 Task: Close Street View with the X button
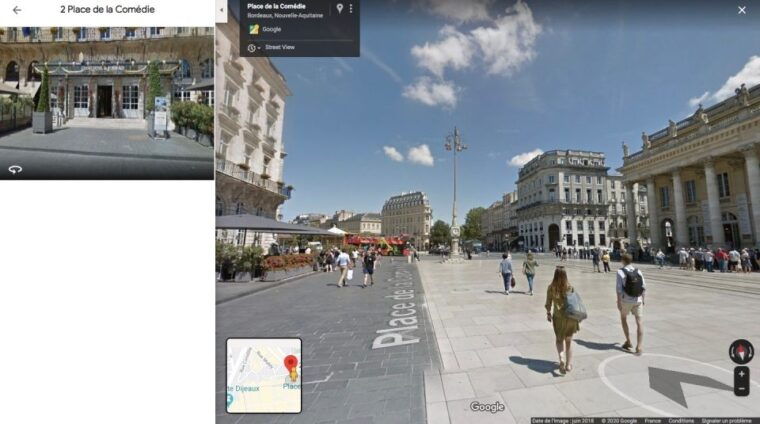741,10
